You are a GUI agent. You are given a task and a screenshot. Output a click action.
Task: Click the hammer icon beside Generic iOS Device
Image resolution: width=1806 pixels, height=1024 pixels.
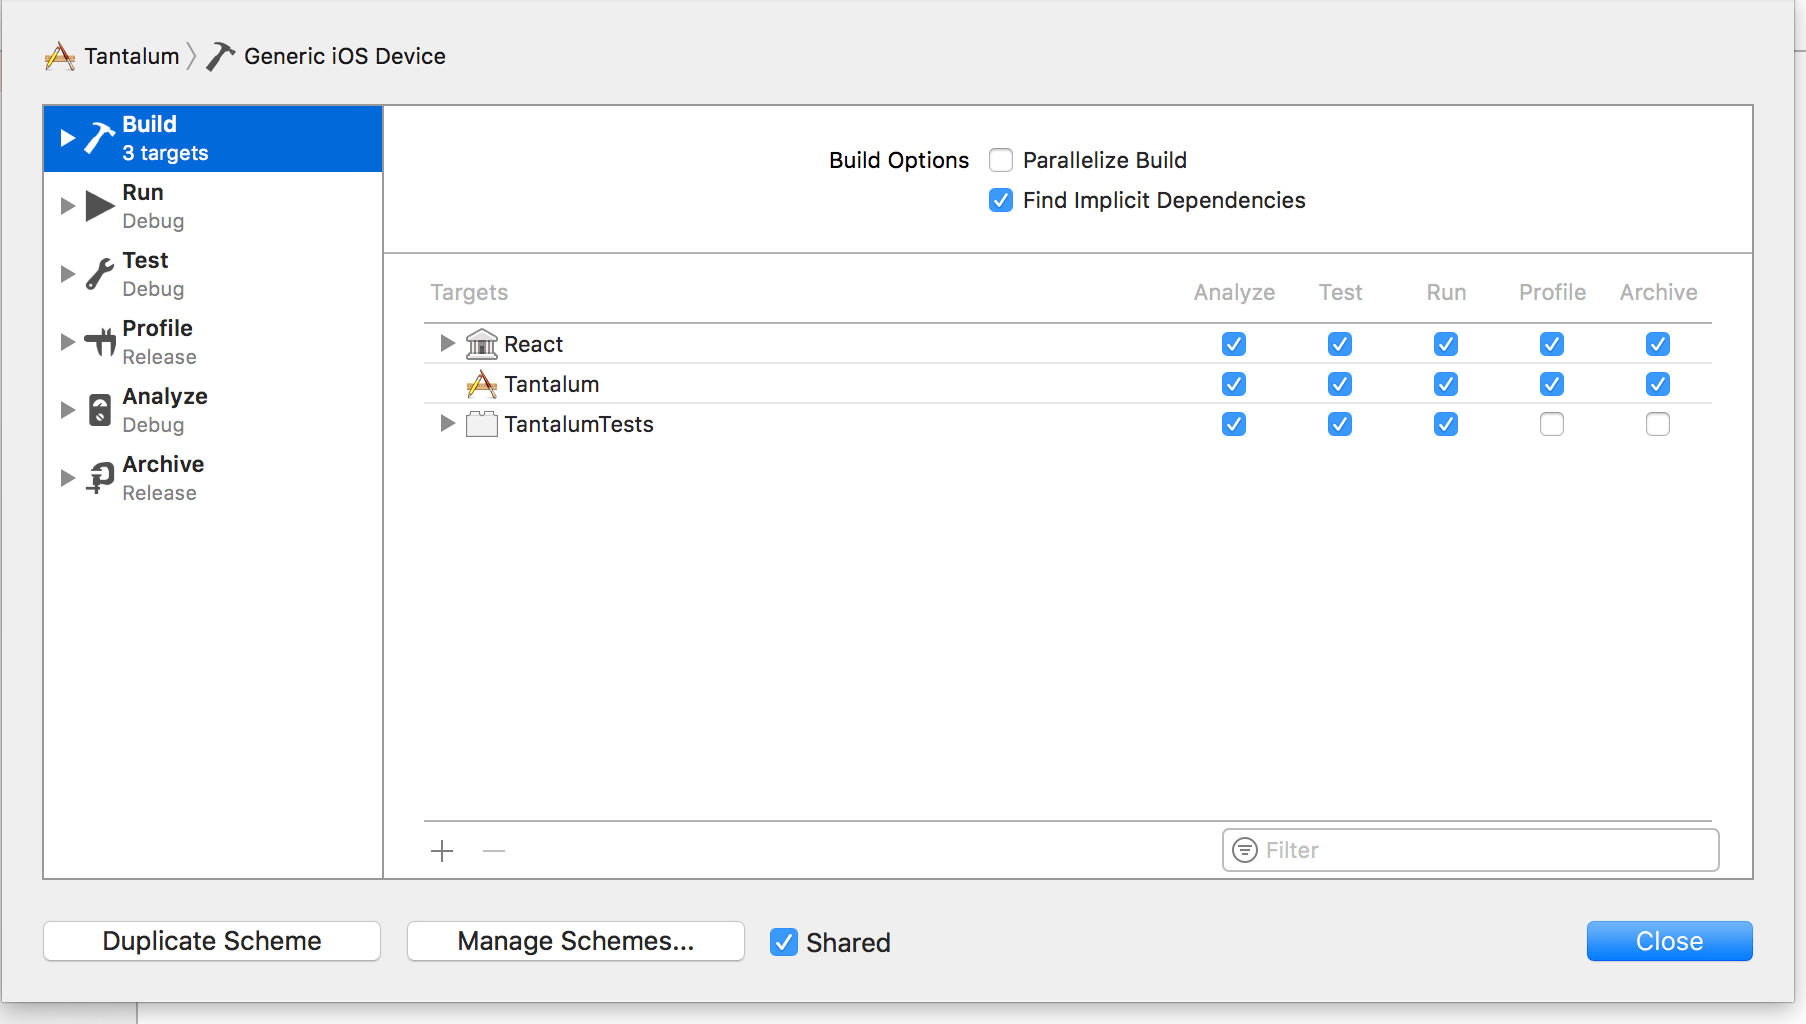point(220,56)
